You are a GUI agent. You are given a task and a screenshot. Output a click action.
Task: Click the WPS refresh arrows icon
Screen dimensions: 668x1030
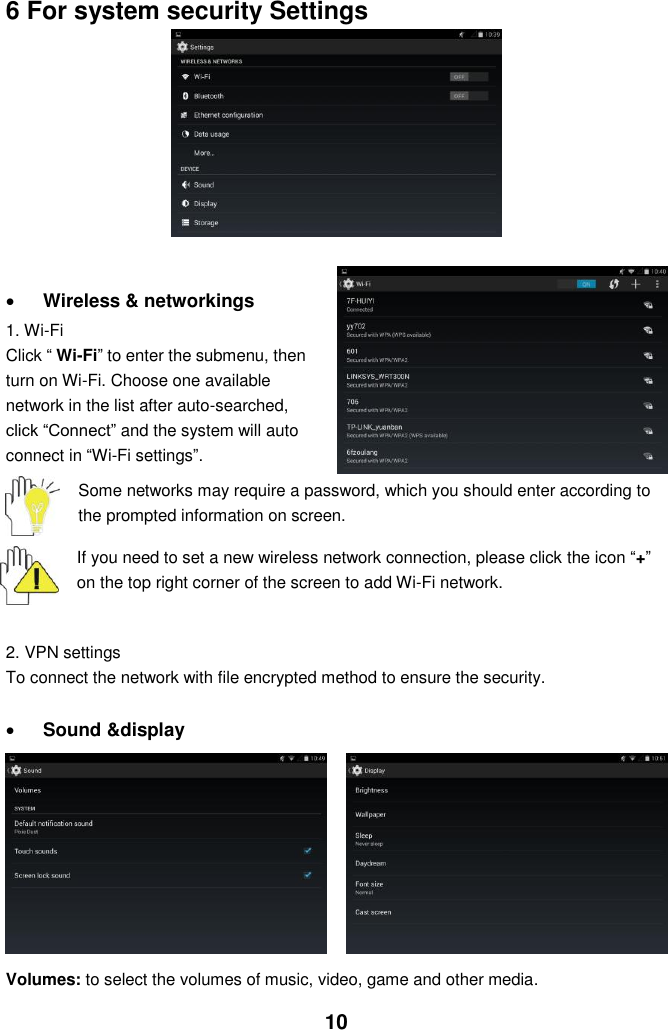tap(613, 284)
